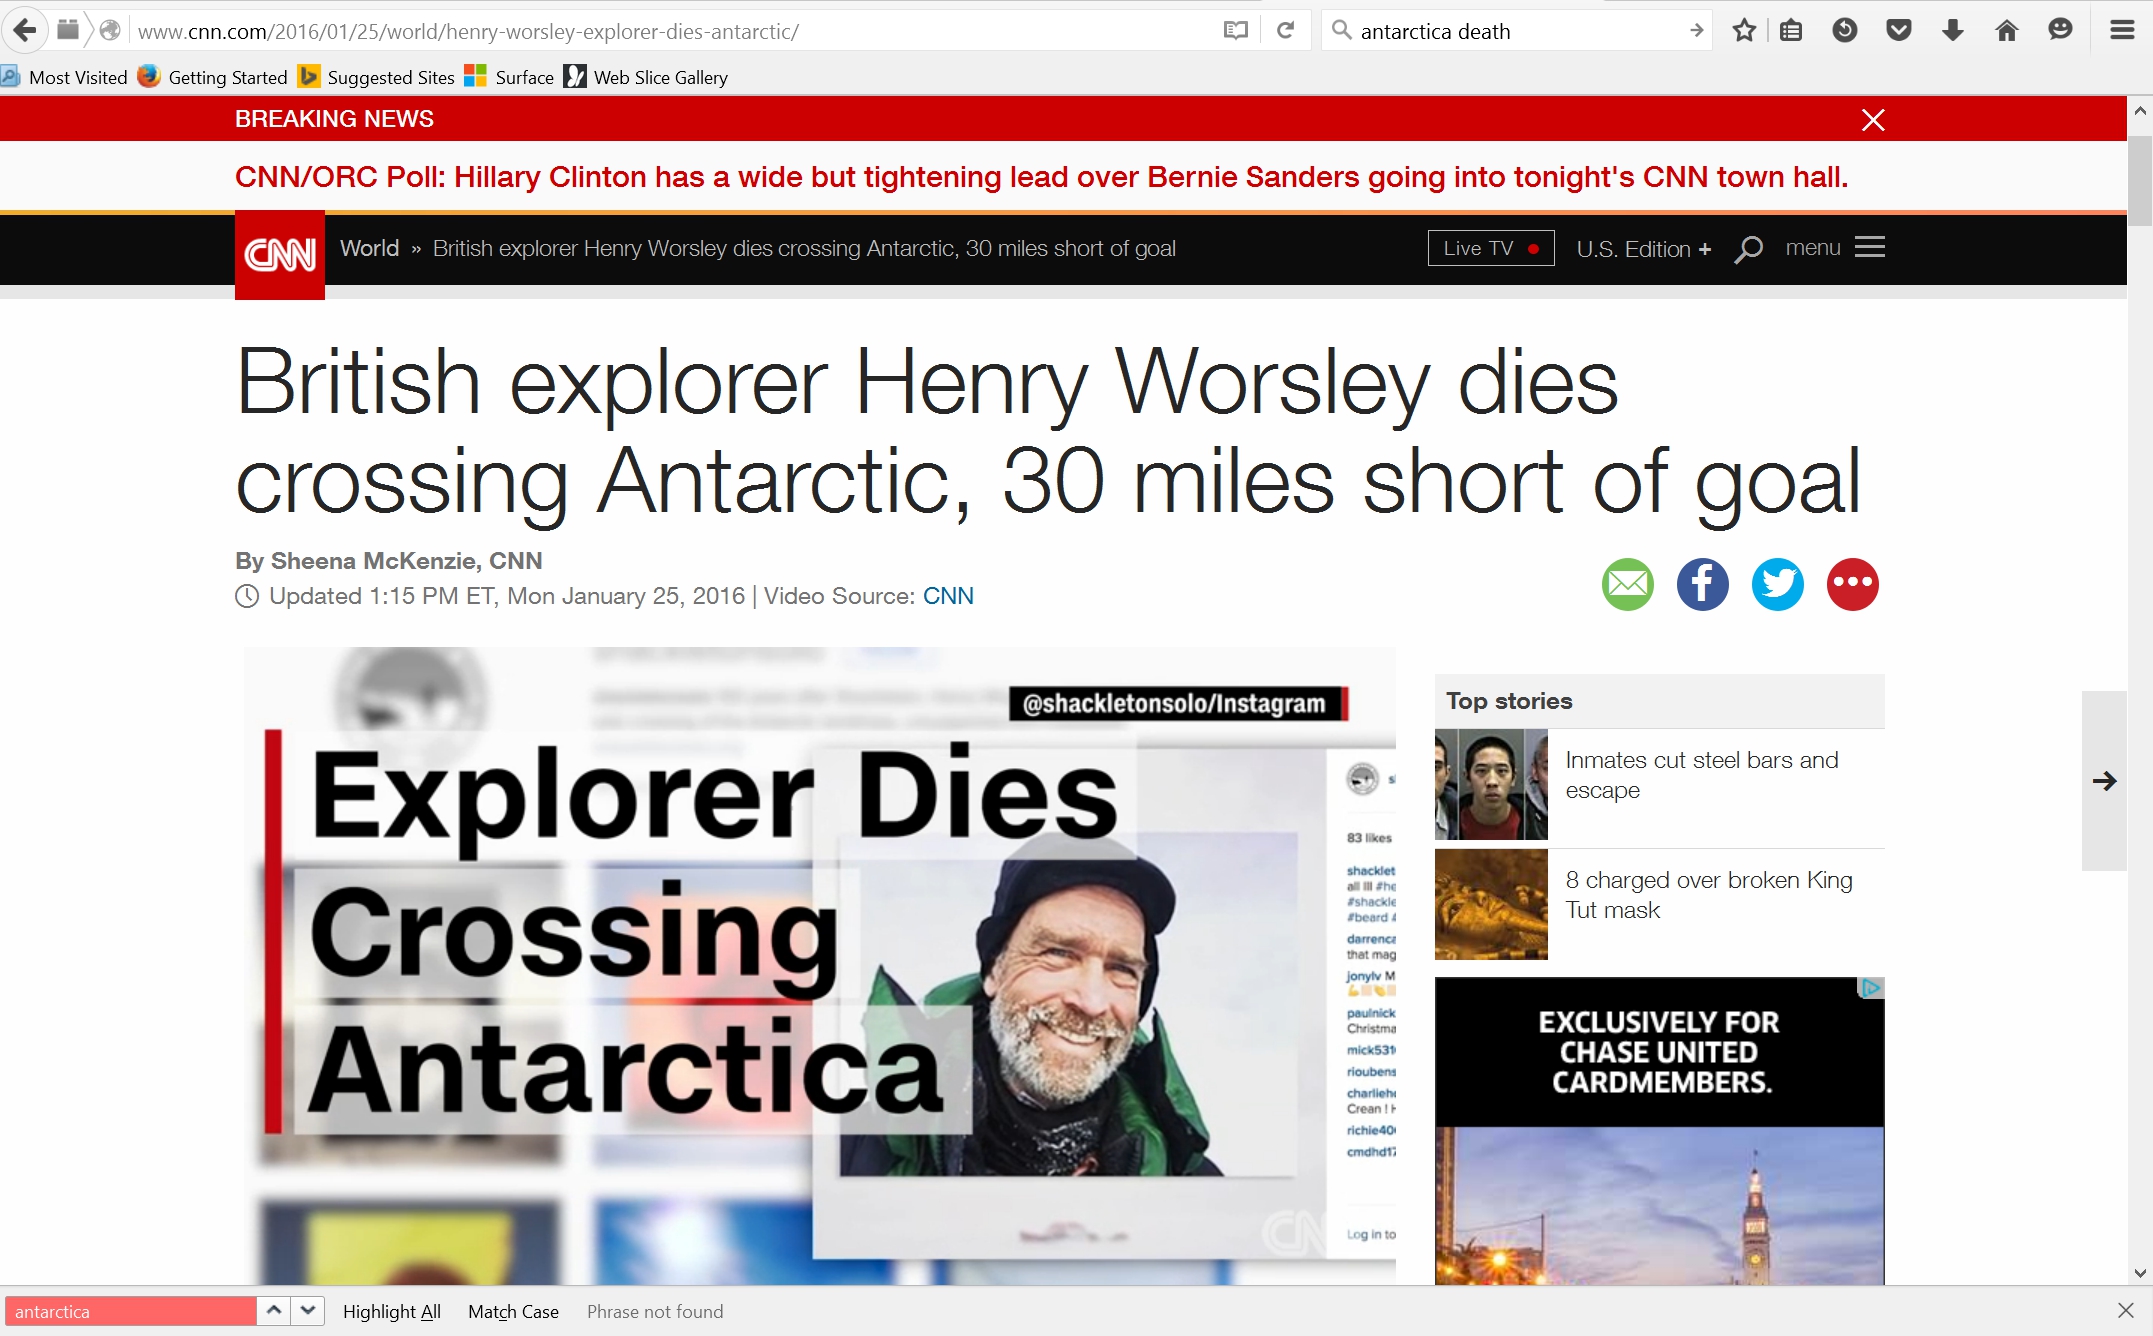This screenshot has height=1336, width=2153.
Task: Open the bookmarks list icon
Action: coord(1791,31)
